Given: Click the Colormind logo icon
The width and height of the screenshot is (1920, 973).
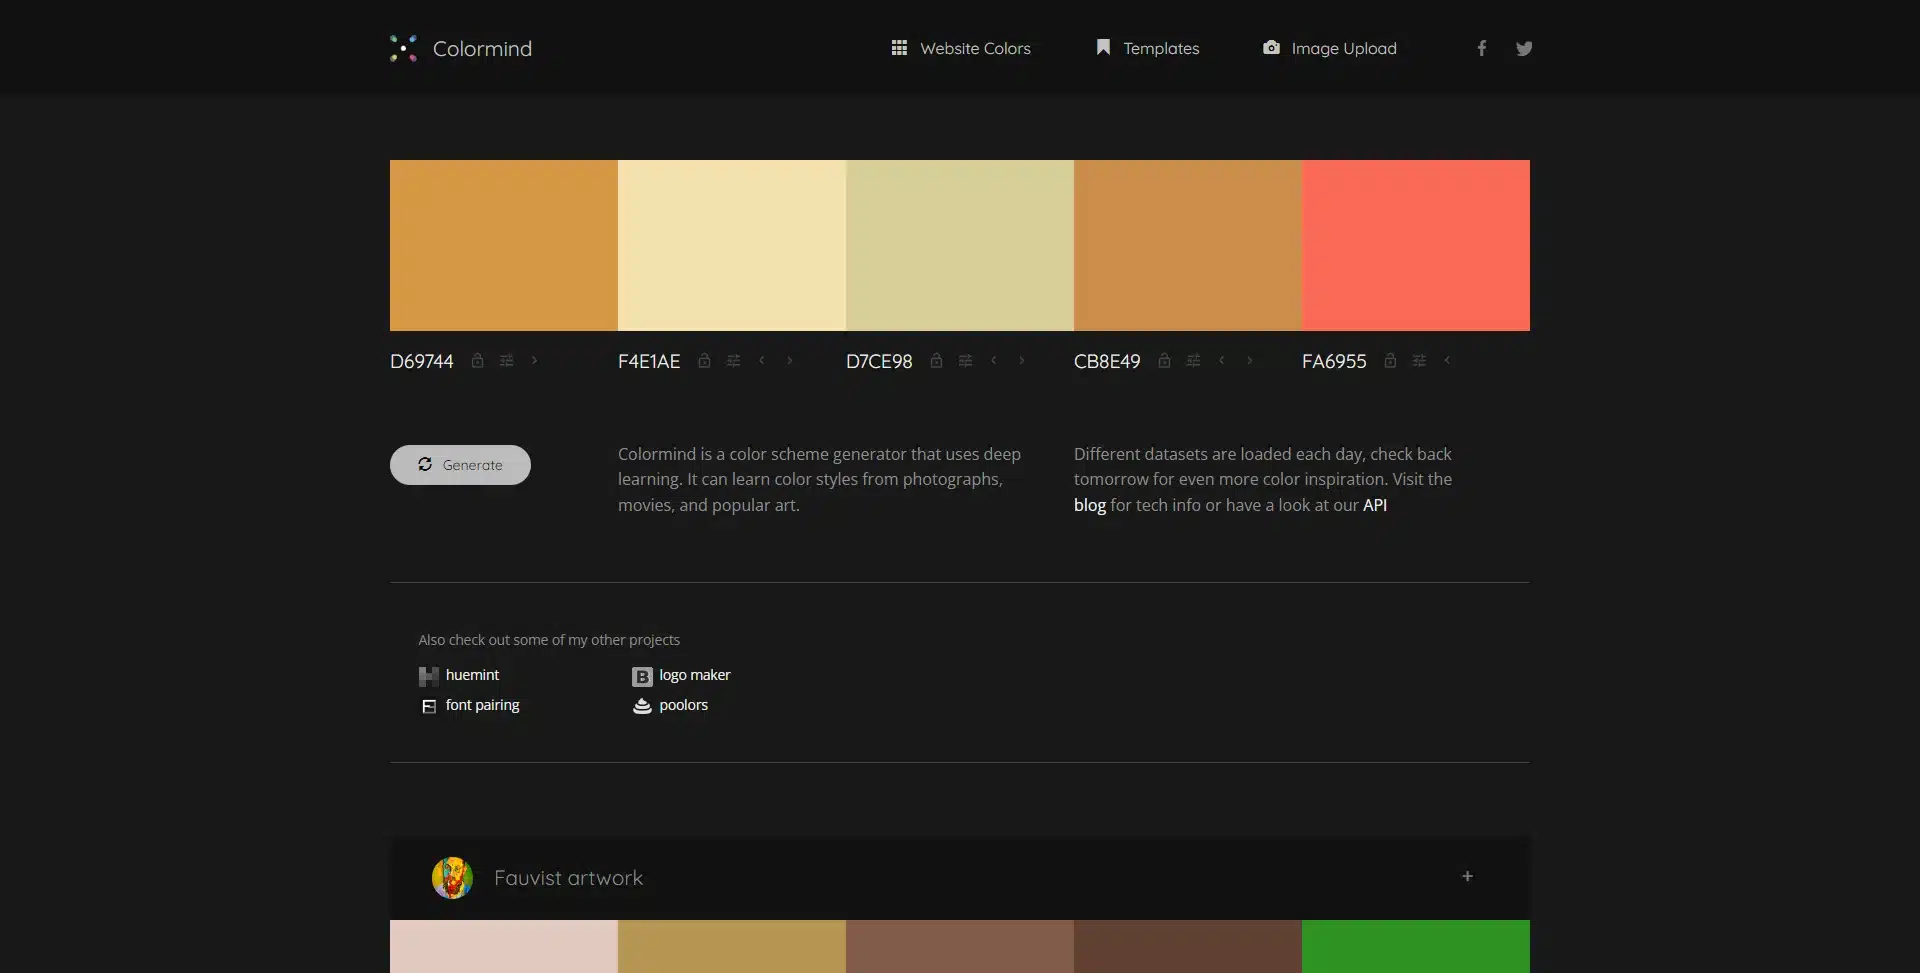Looking at the screenshot, I should pyautogui.click(x=403, y=48).
